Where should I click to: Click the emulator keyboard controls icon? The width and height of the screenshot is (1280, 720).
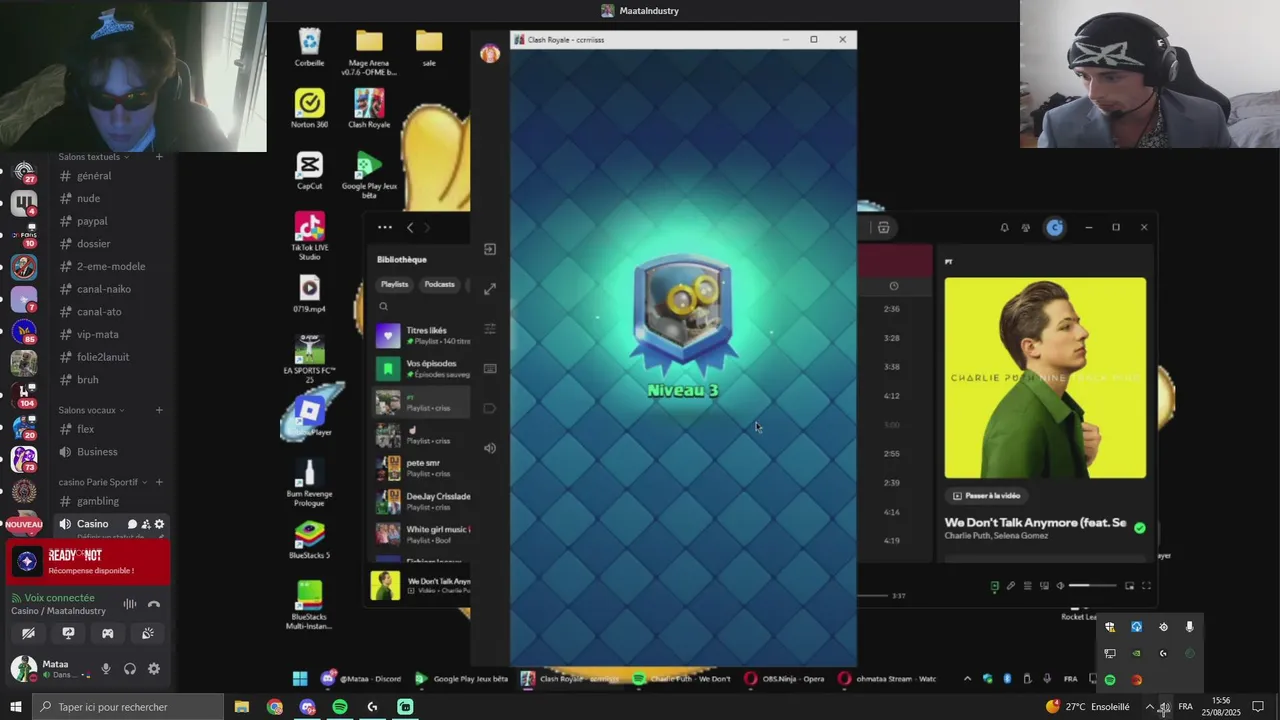[490, 368]
